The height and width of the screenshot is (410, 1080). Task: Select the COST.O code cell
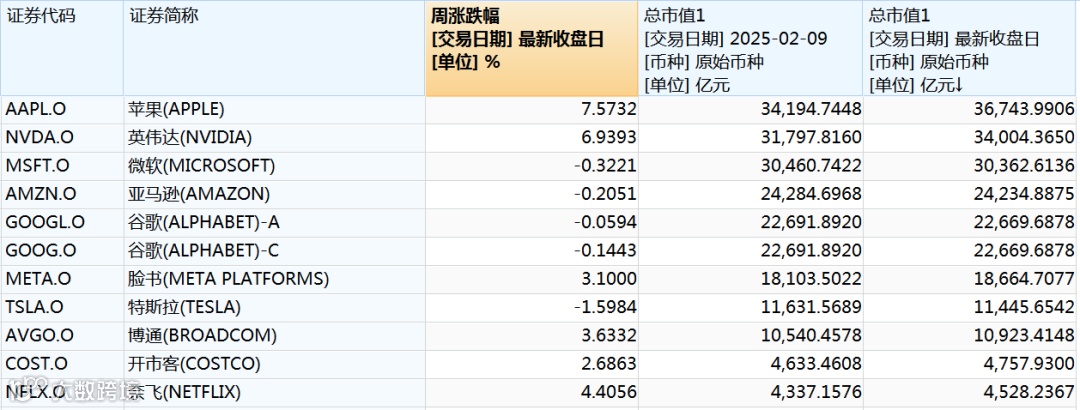point(62,364)
